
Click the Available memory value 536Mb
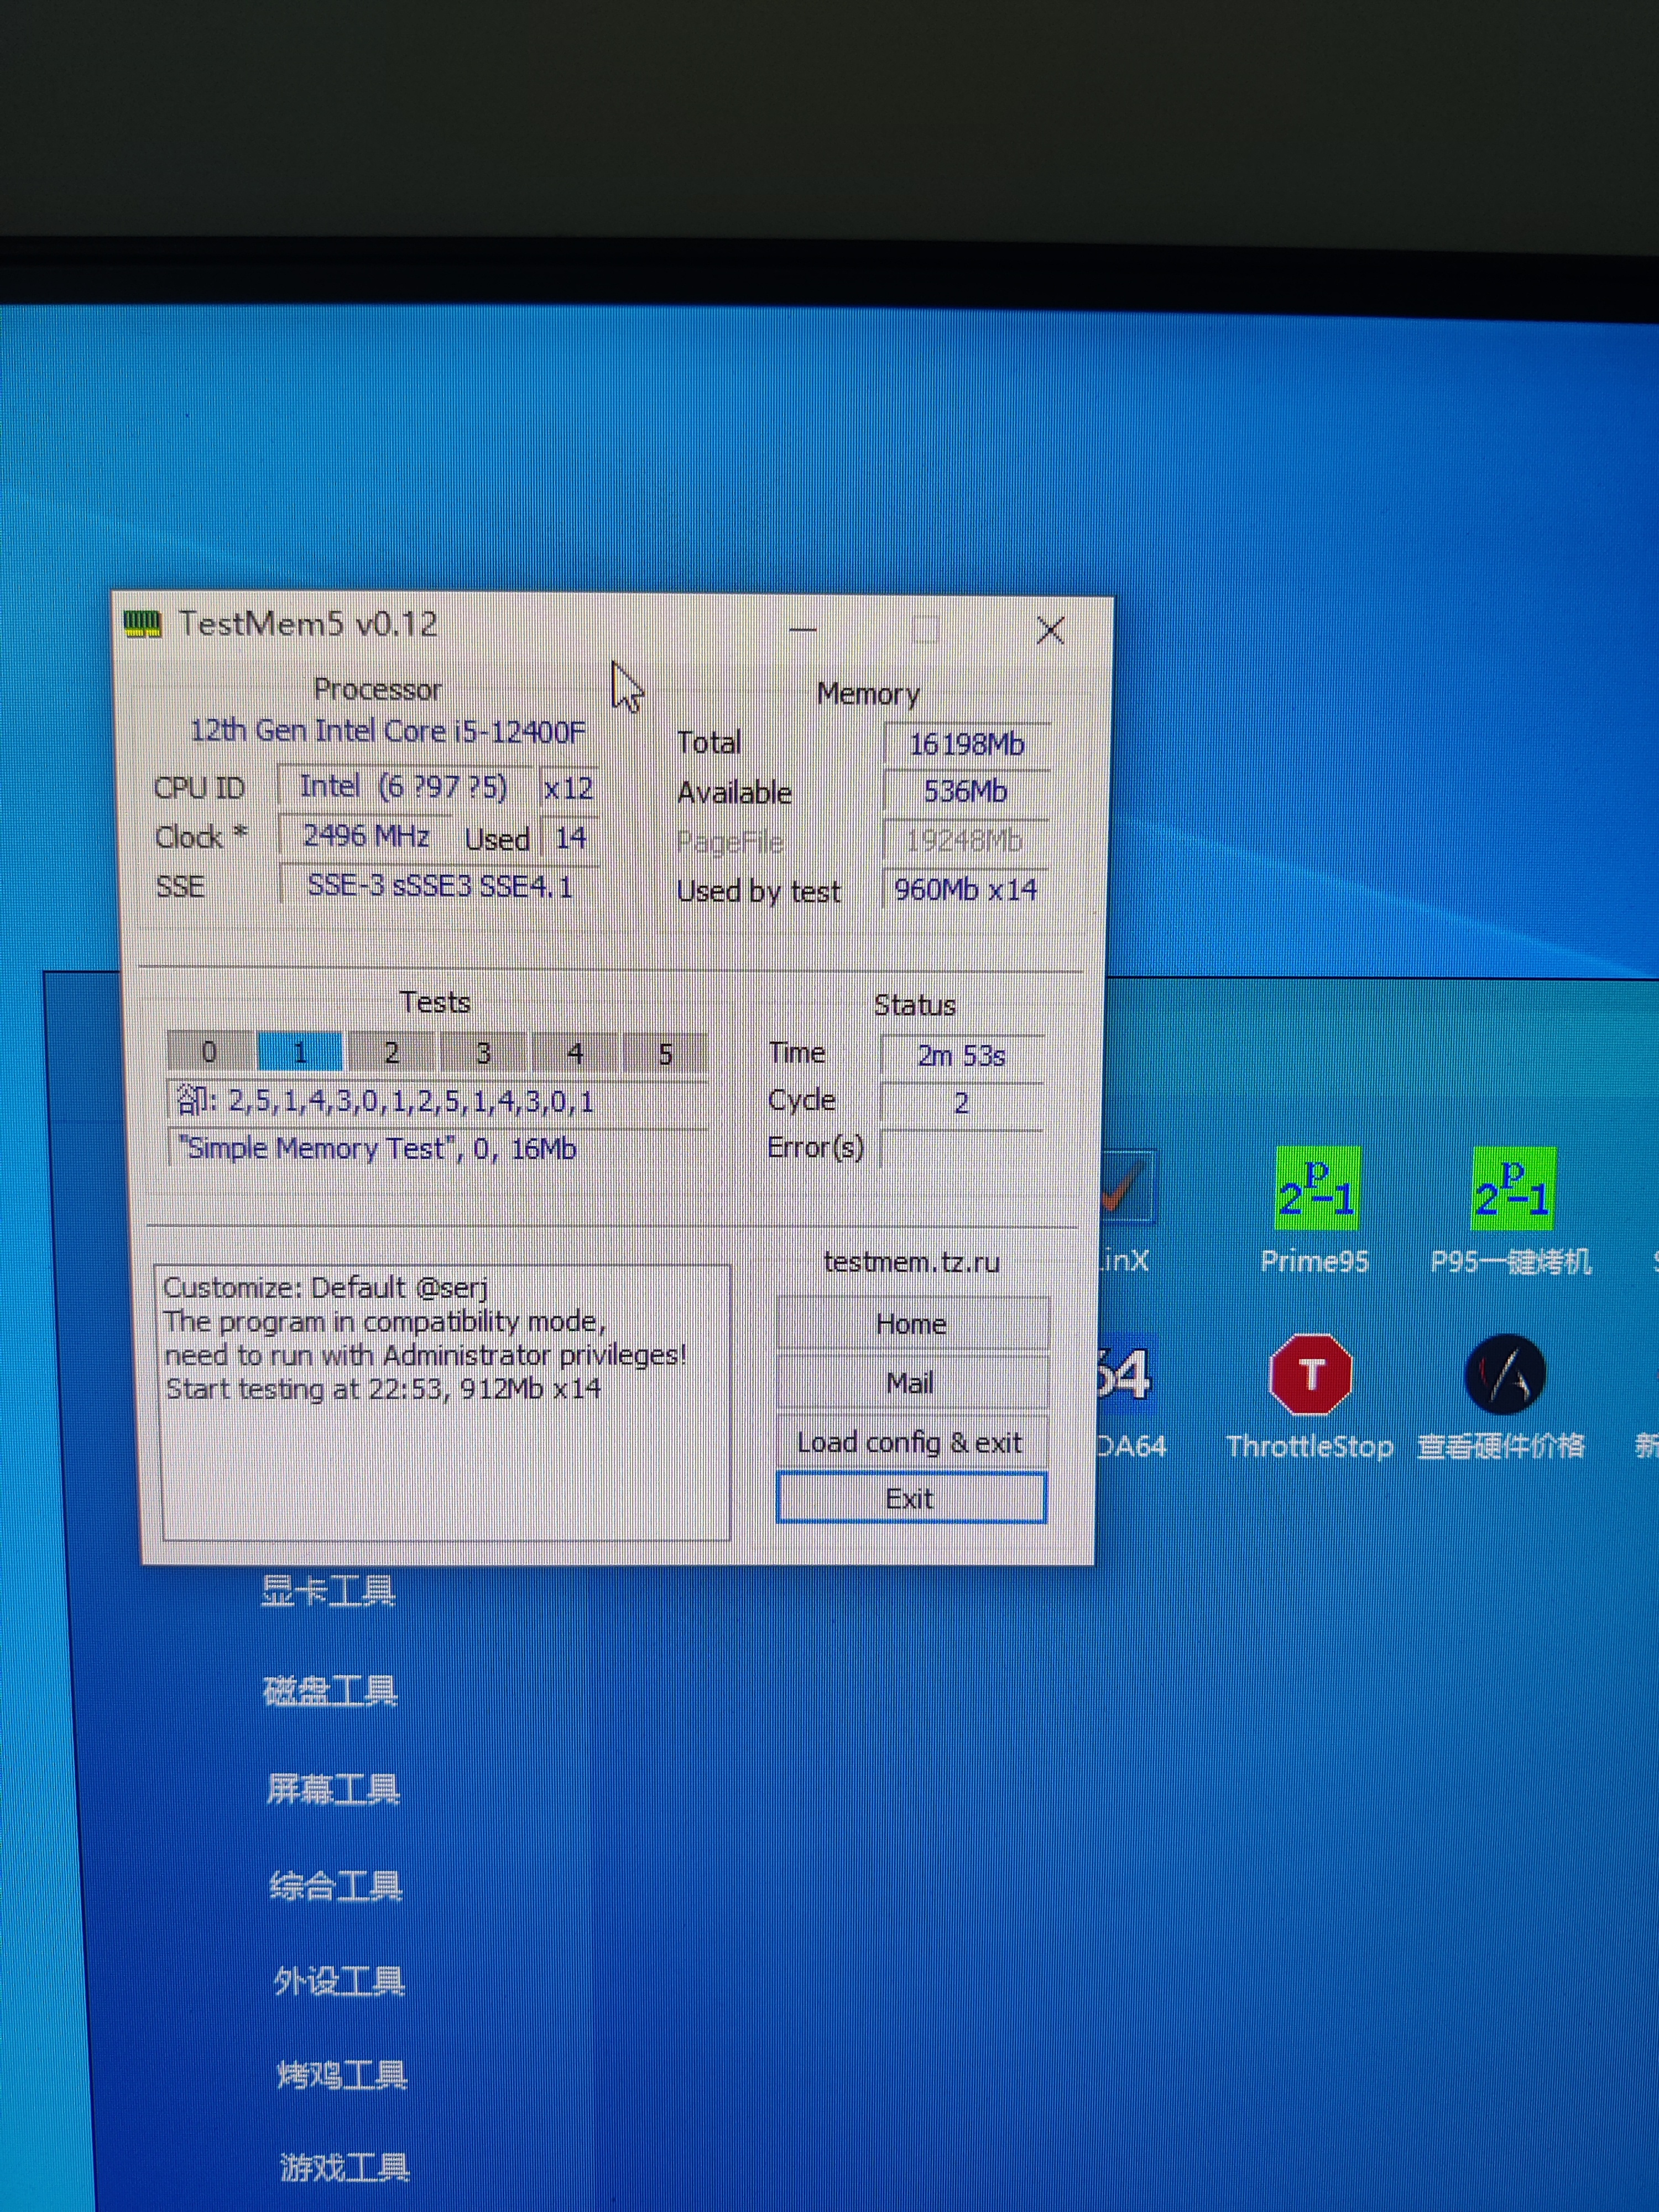tap(966, 792)
